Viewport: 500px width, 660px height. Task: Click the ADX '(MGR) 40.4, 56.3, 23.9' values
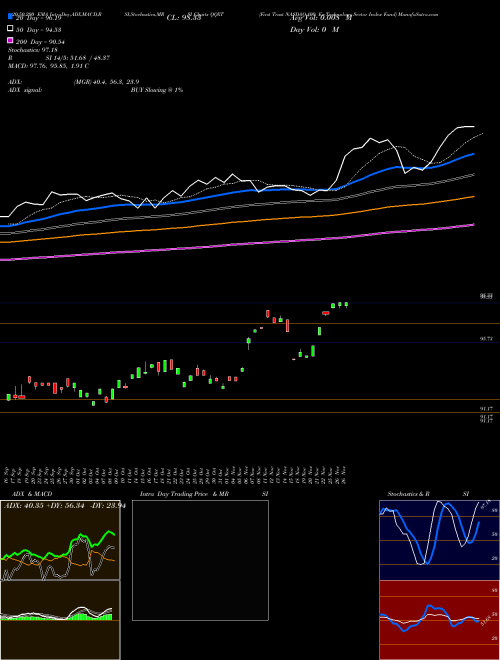(x=106, y=82)
